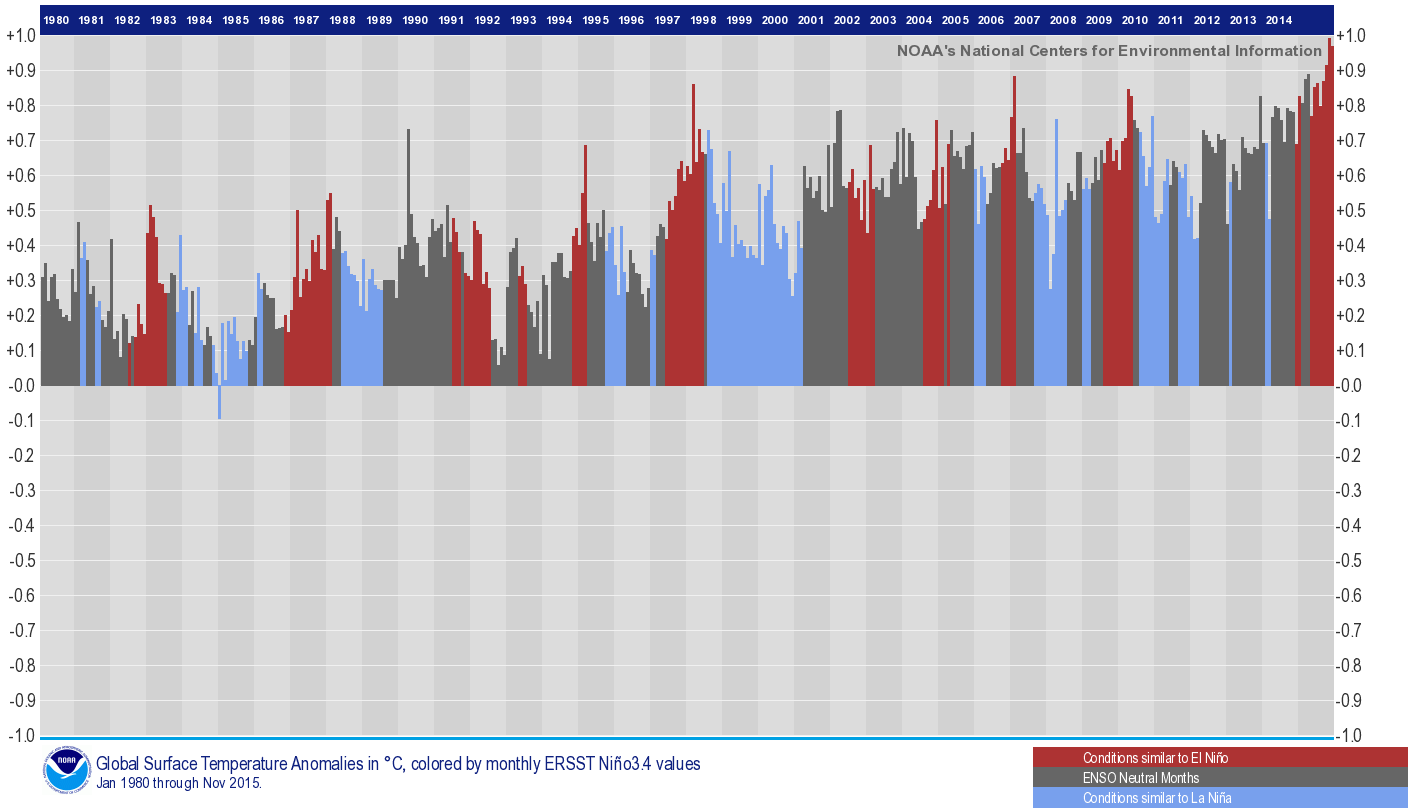1408x810 pixels.
Task: Select the 1994 year label
Action: coord(560,20)
